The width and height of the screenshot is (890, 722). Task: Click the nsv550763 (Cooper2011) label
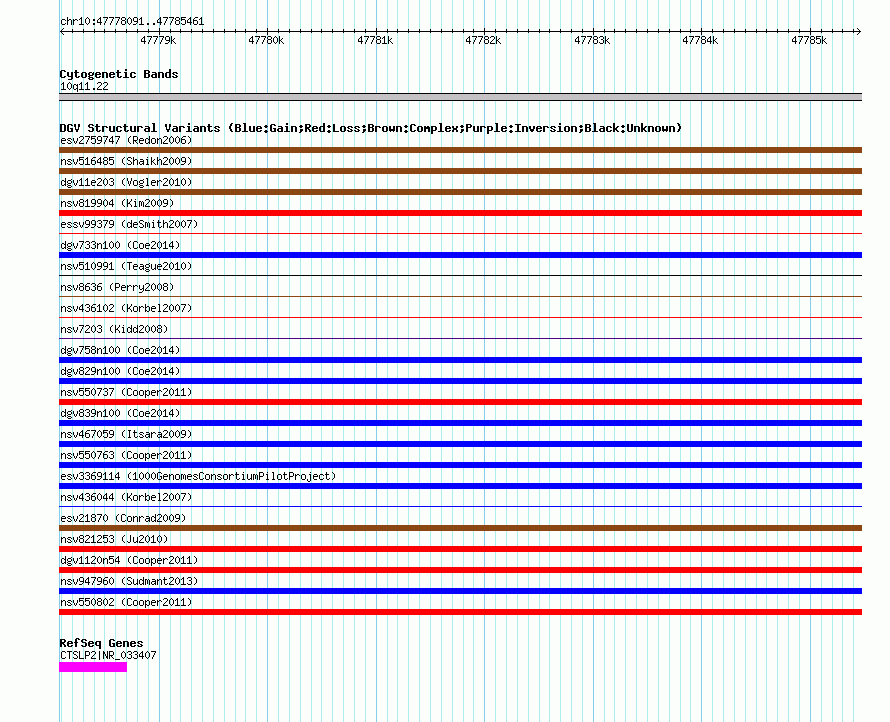tap(126, 455)
